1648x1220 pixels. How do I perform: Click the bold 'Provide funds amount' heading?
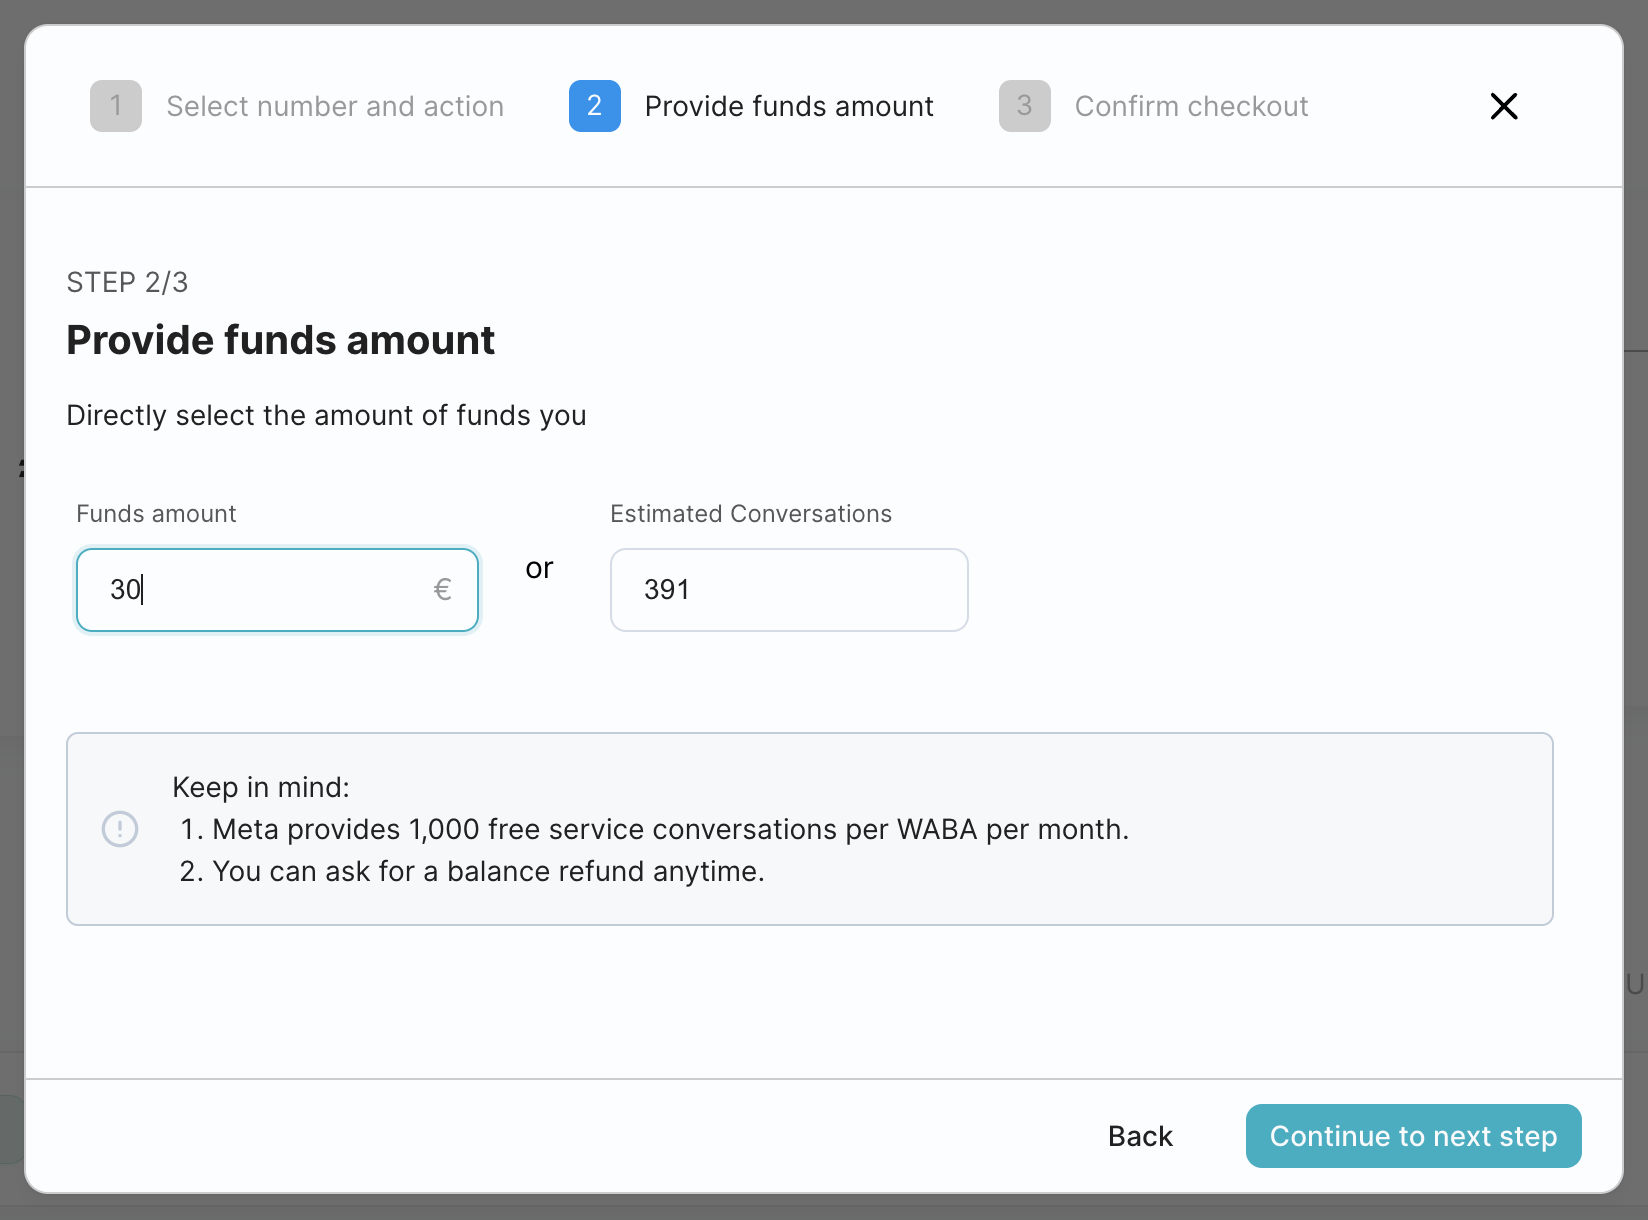click(x=281, y=340)
